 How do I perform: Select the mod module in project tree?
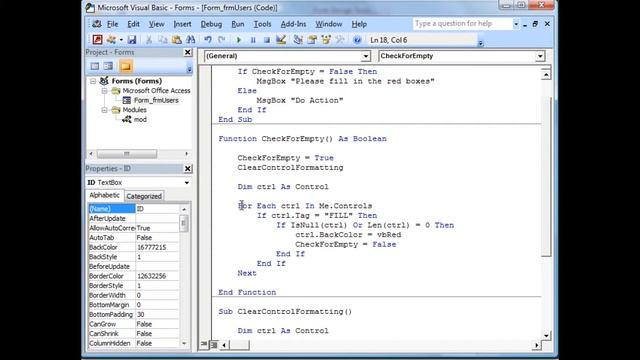point(140,119)
